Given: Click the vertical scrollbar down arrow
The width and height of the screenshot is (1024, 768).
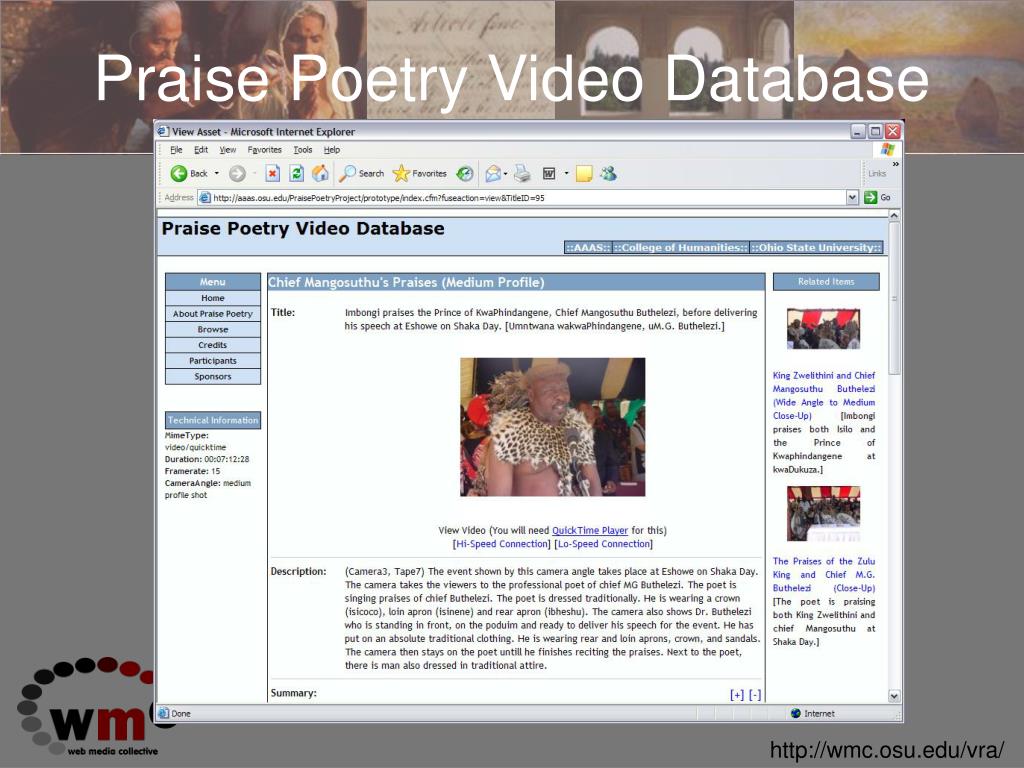Looking at the screenshot, I should pos(894,696).
